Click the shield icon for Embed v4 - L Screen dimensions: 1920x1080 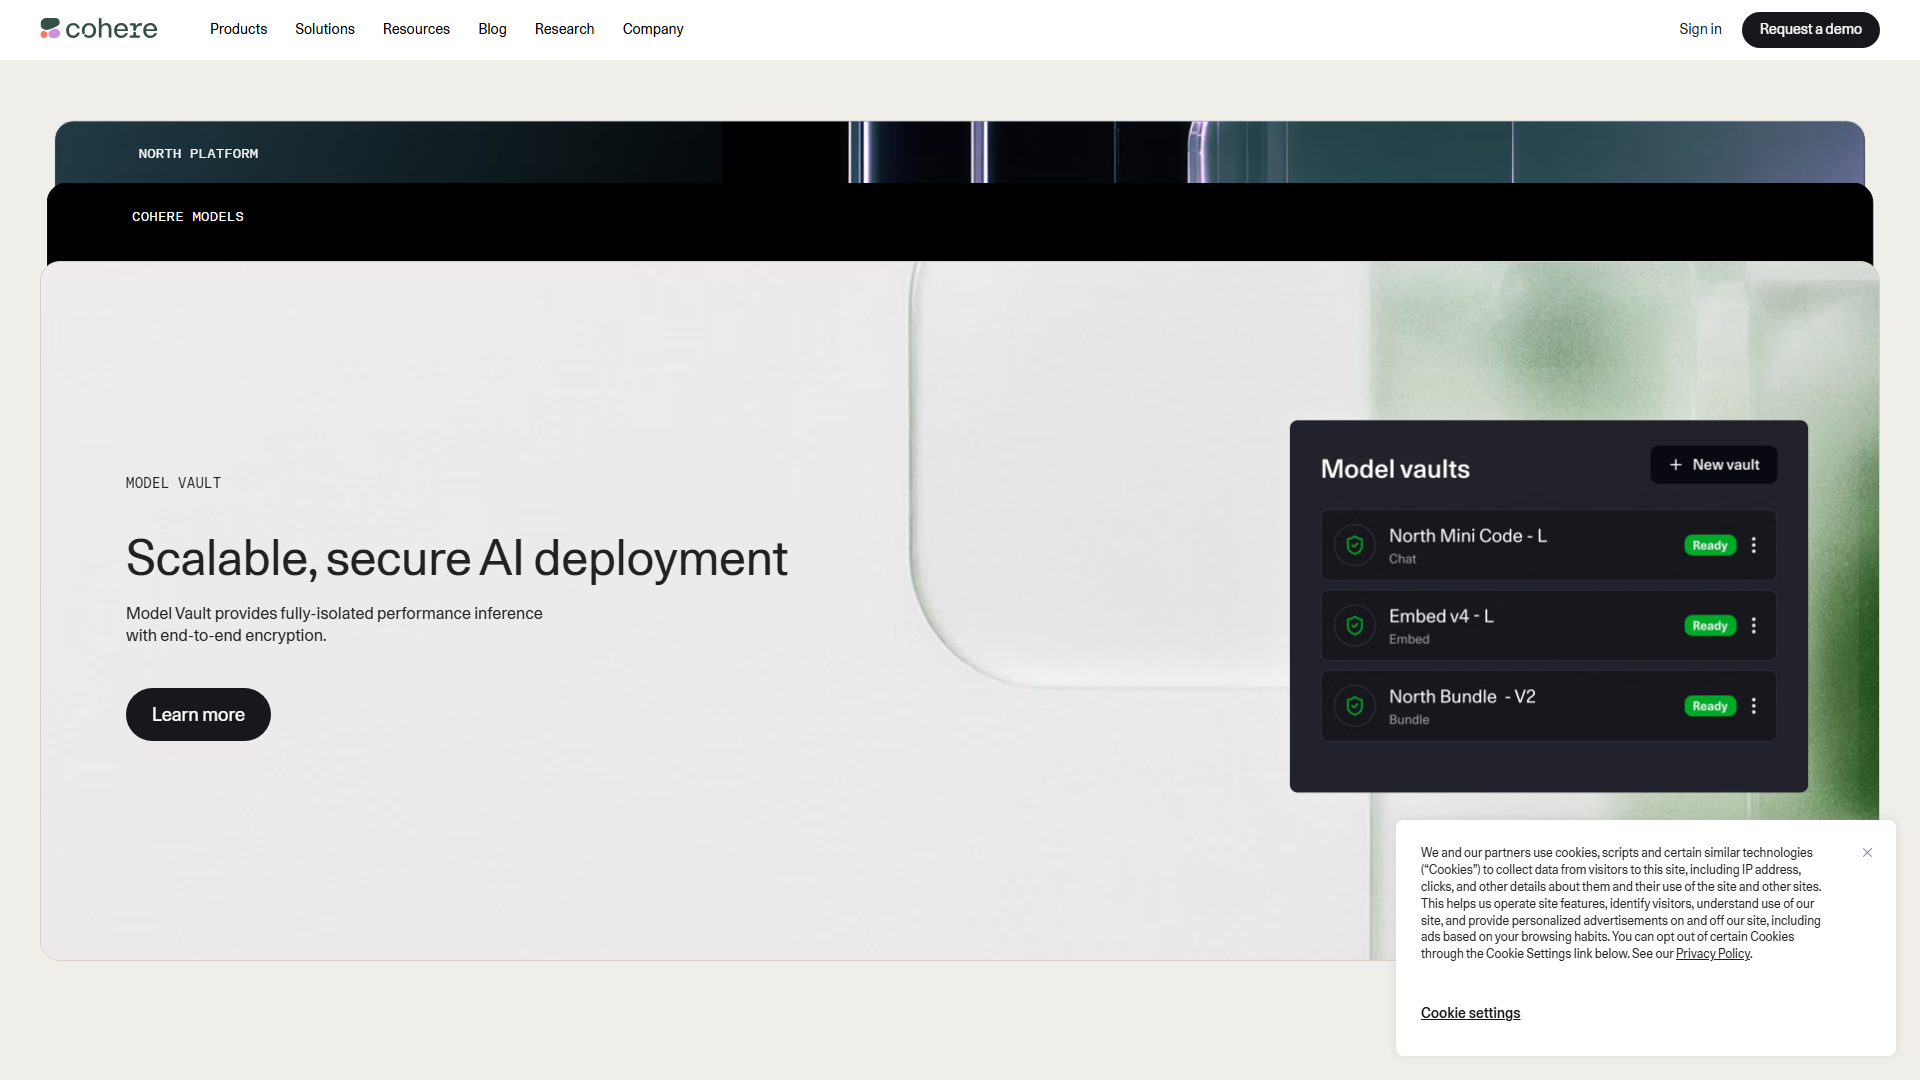pyautogui.click(x=1355, y=625)
